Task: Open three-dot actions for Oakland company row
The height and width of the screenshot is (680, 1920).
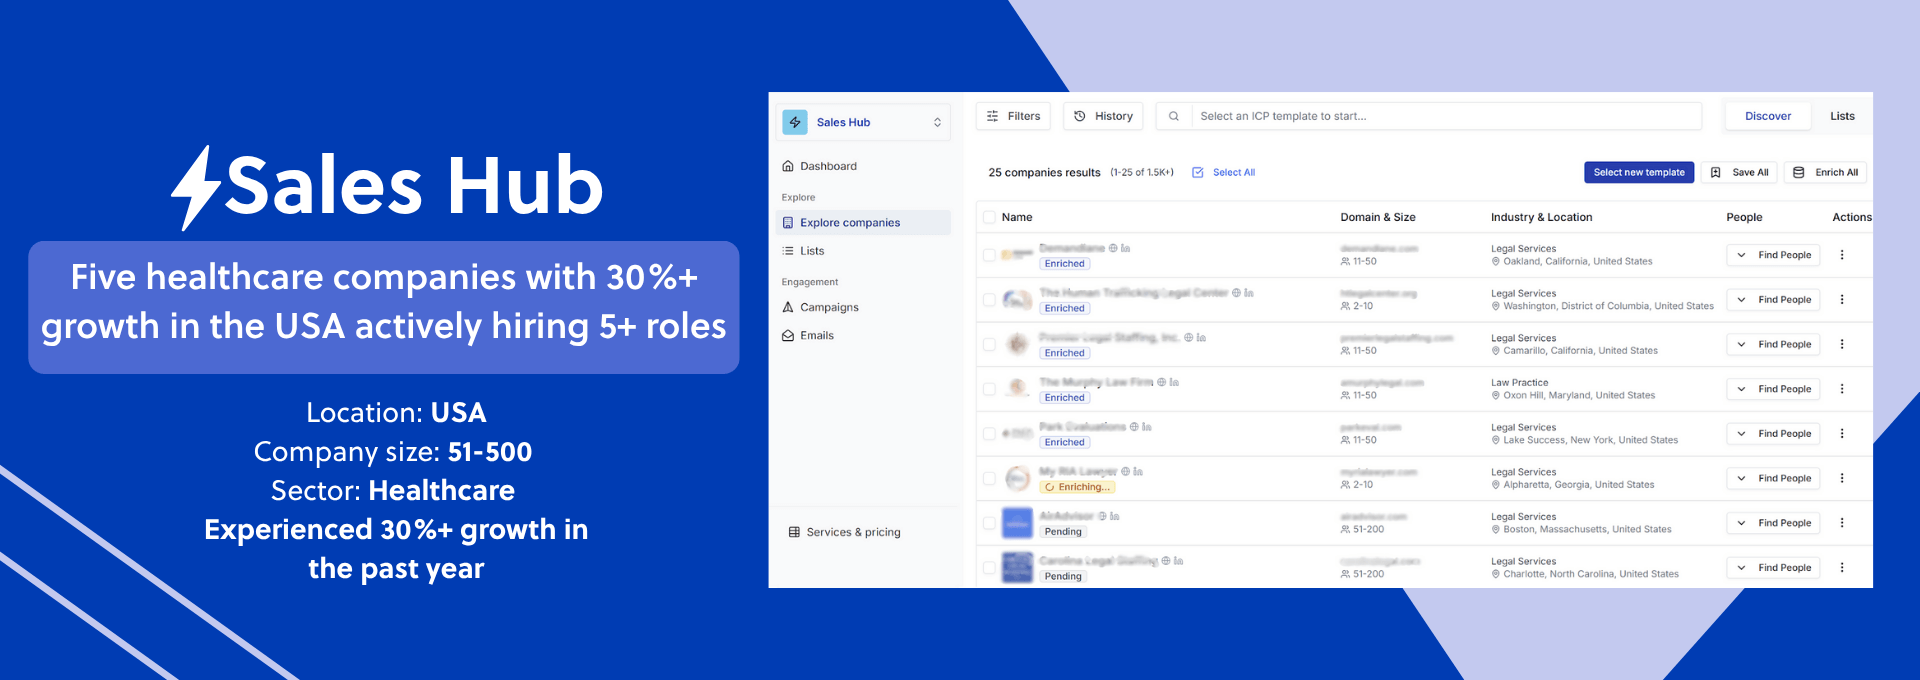Action: coord(1841,255)
